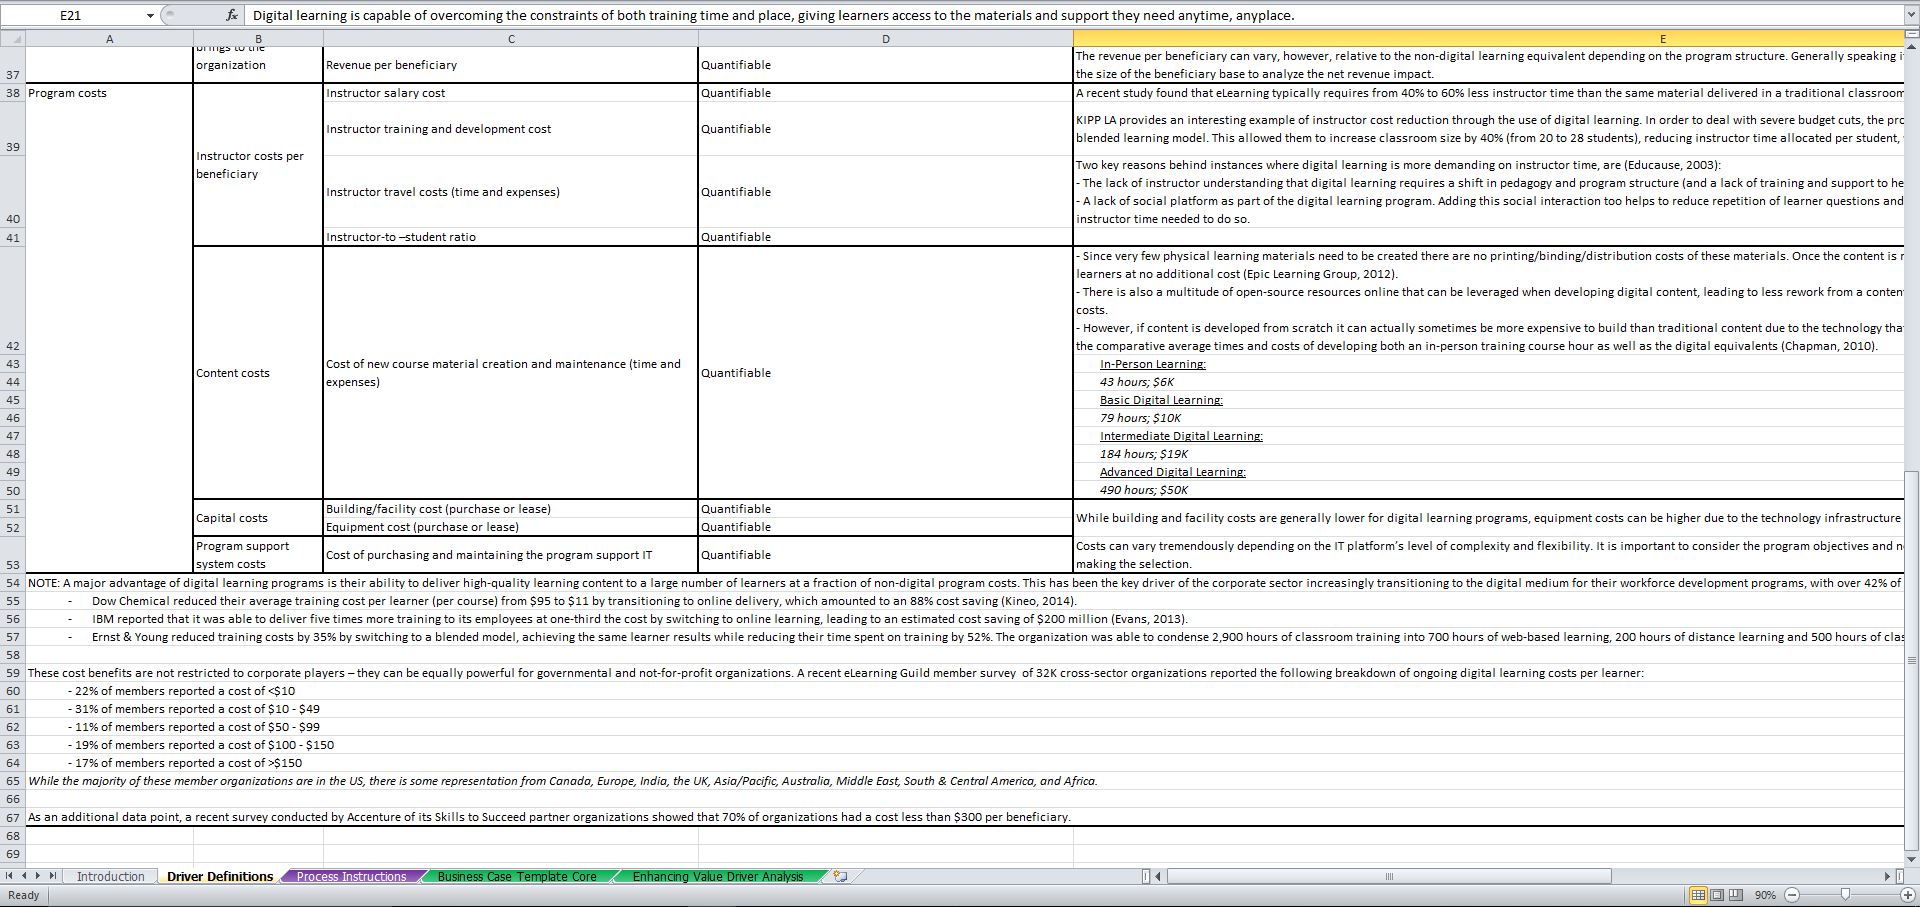This screenshot has width=1920, height=907.
Task: Click the Name Box showing E21
Action: pos(72,15)
